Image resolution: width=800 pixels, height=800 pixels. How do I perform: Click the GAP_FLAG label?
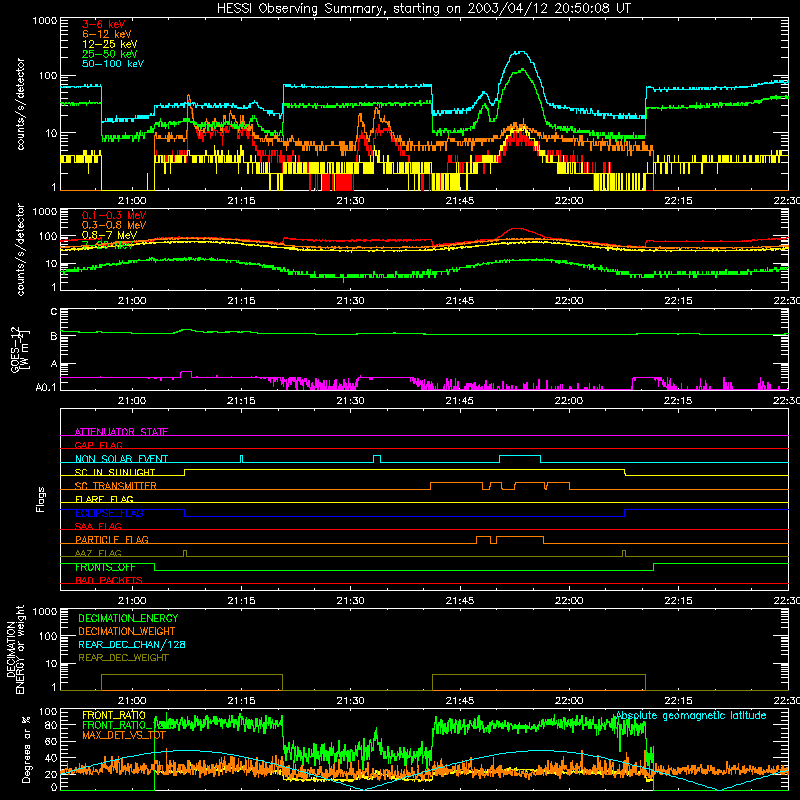[x=99, y=445]
